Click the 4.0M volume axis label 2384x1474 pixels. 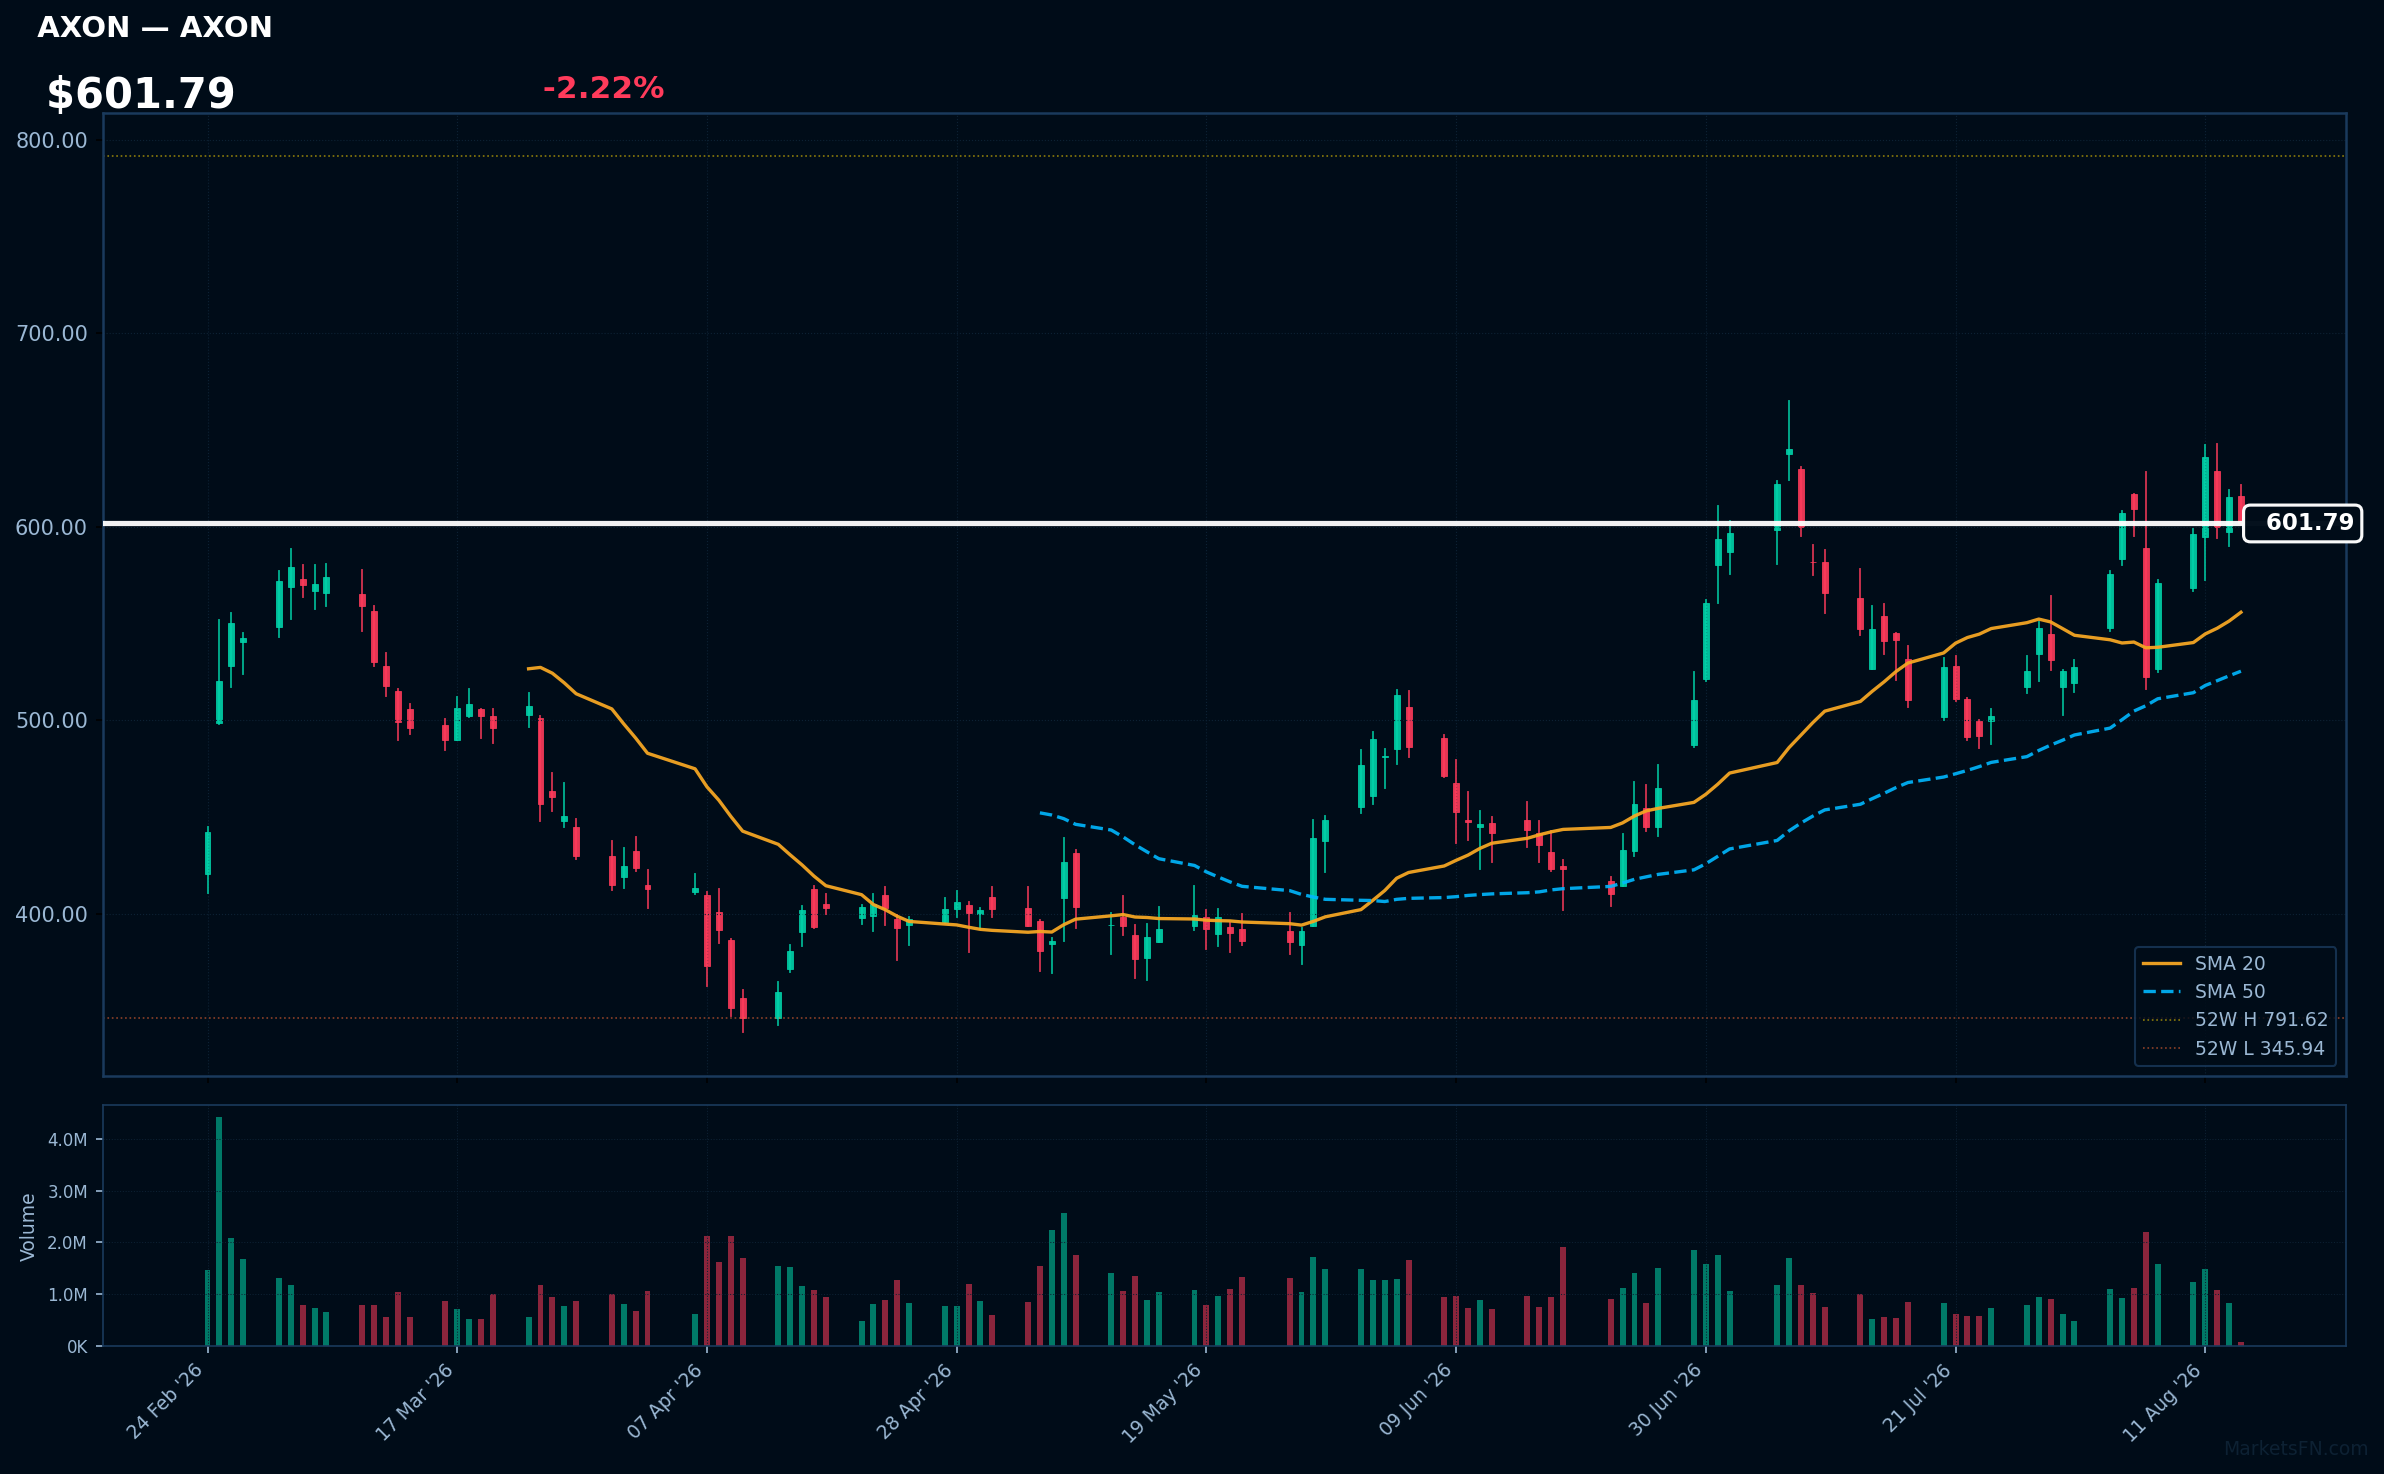(68, 1140)
